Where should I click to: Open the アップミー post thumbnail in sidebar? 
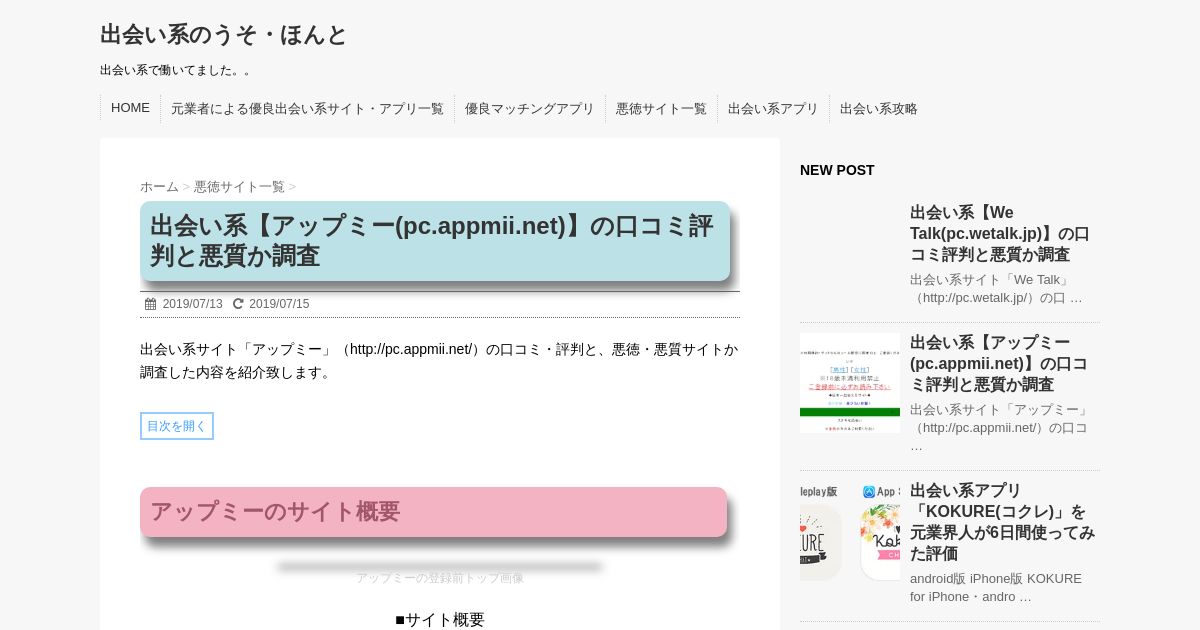tap(850, 383)
